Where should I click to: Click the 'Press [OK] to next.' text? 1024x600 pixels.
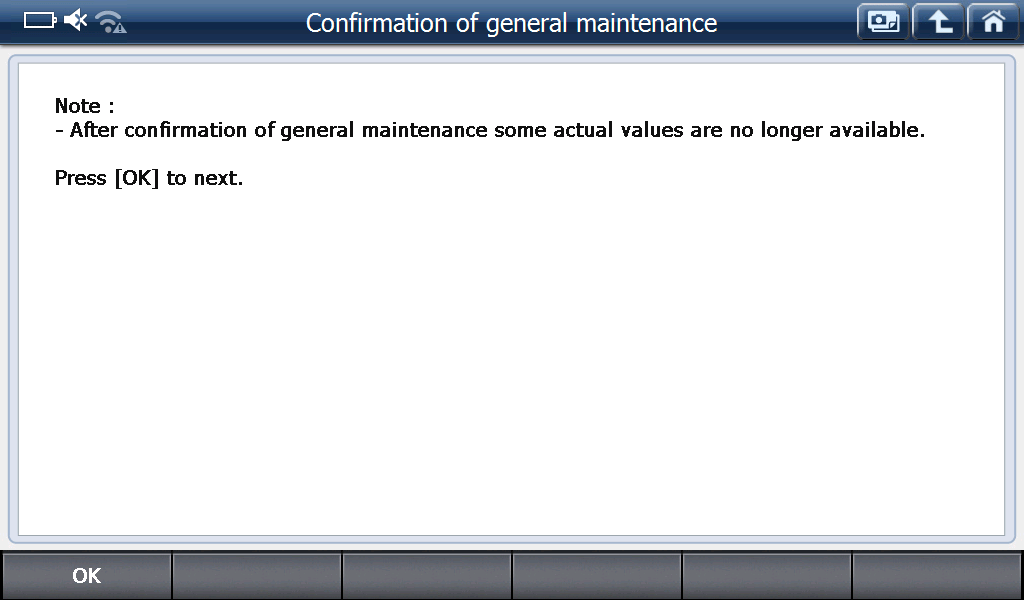(x=149, y=179)
